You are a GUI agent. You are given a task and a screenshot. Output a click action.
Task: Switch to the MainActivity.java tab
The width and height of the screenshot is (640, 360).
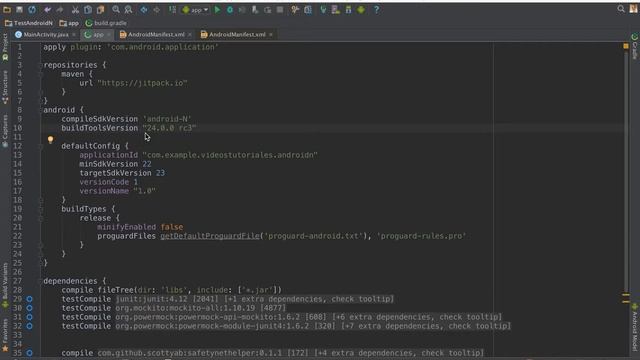pyautogui.click(x=46, y=35)
